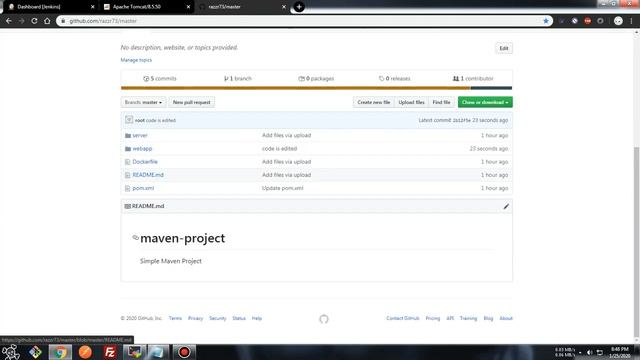Click the taskbar volume speaker icon
The width and height of the screenshot is (640, 360).
[589, 352]
